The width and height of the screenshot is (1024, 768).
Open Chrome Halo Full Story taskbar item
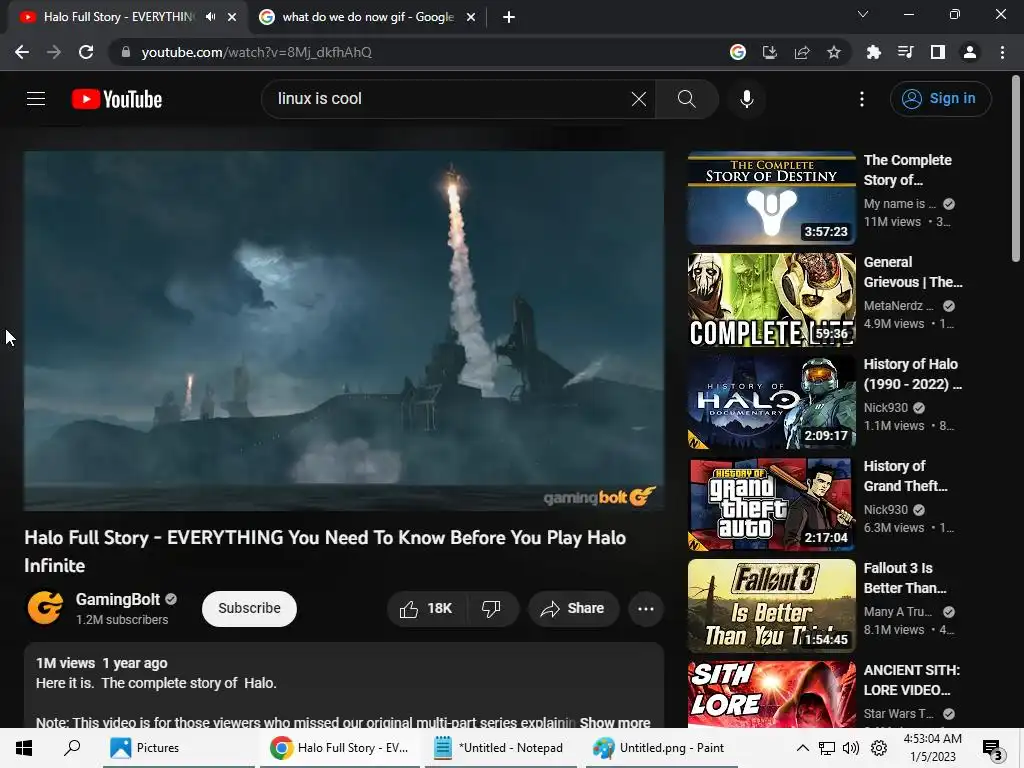pyautogui.click(x=340, y=748)
